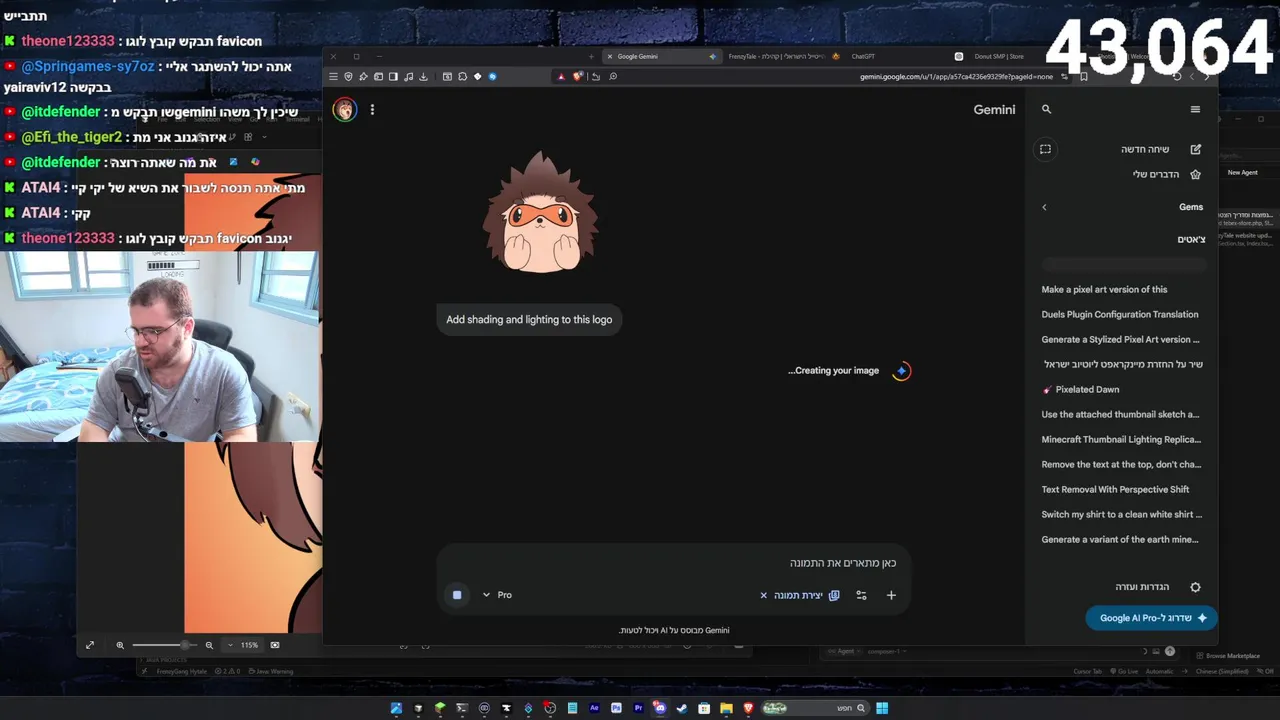This screenshot has height=720, width=1280.
Task: Remove the יצירת תמונה tool chip
Action: click(763, 595)
